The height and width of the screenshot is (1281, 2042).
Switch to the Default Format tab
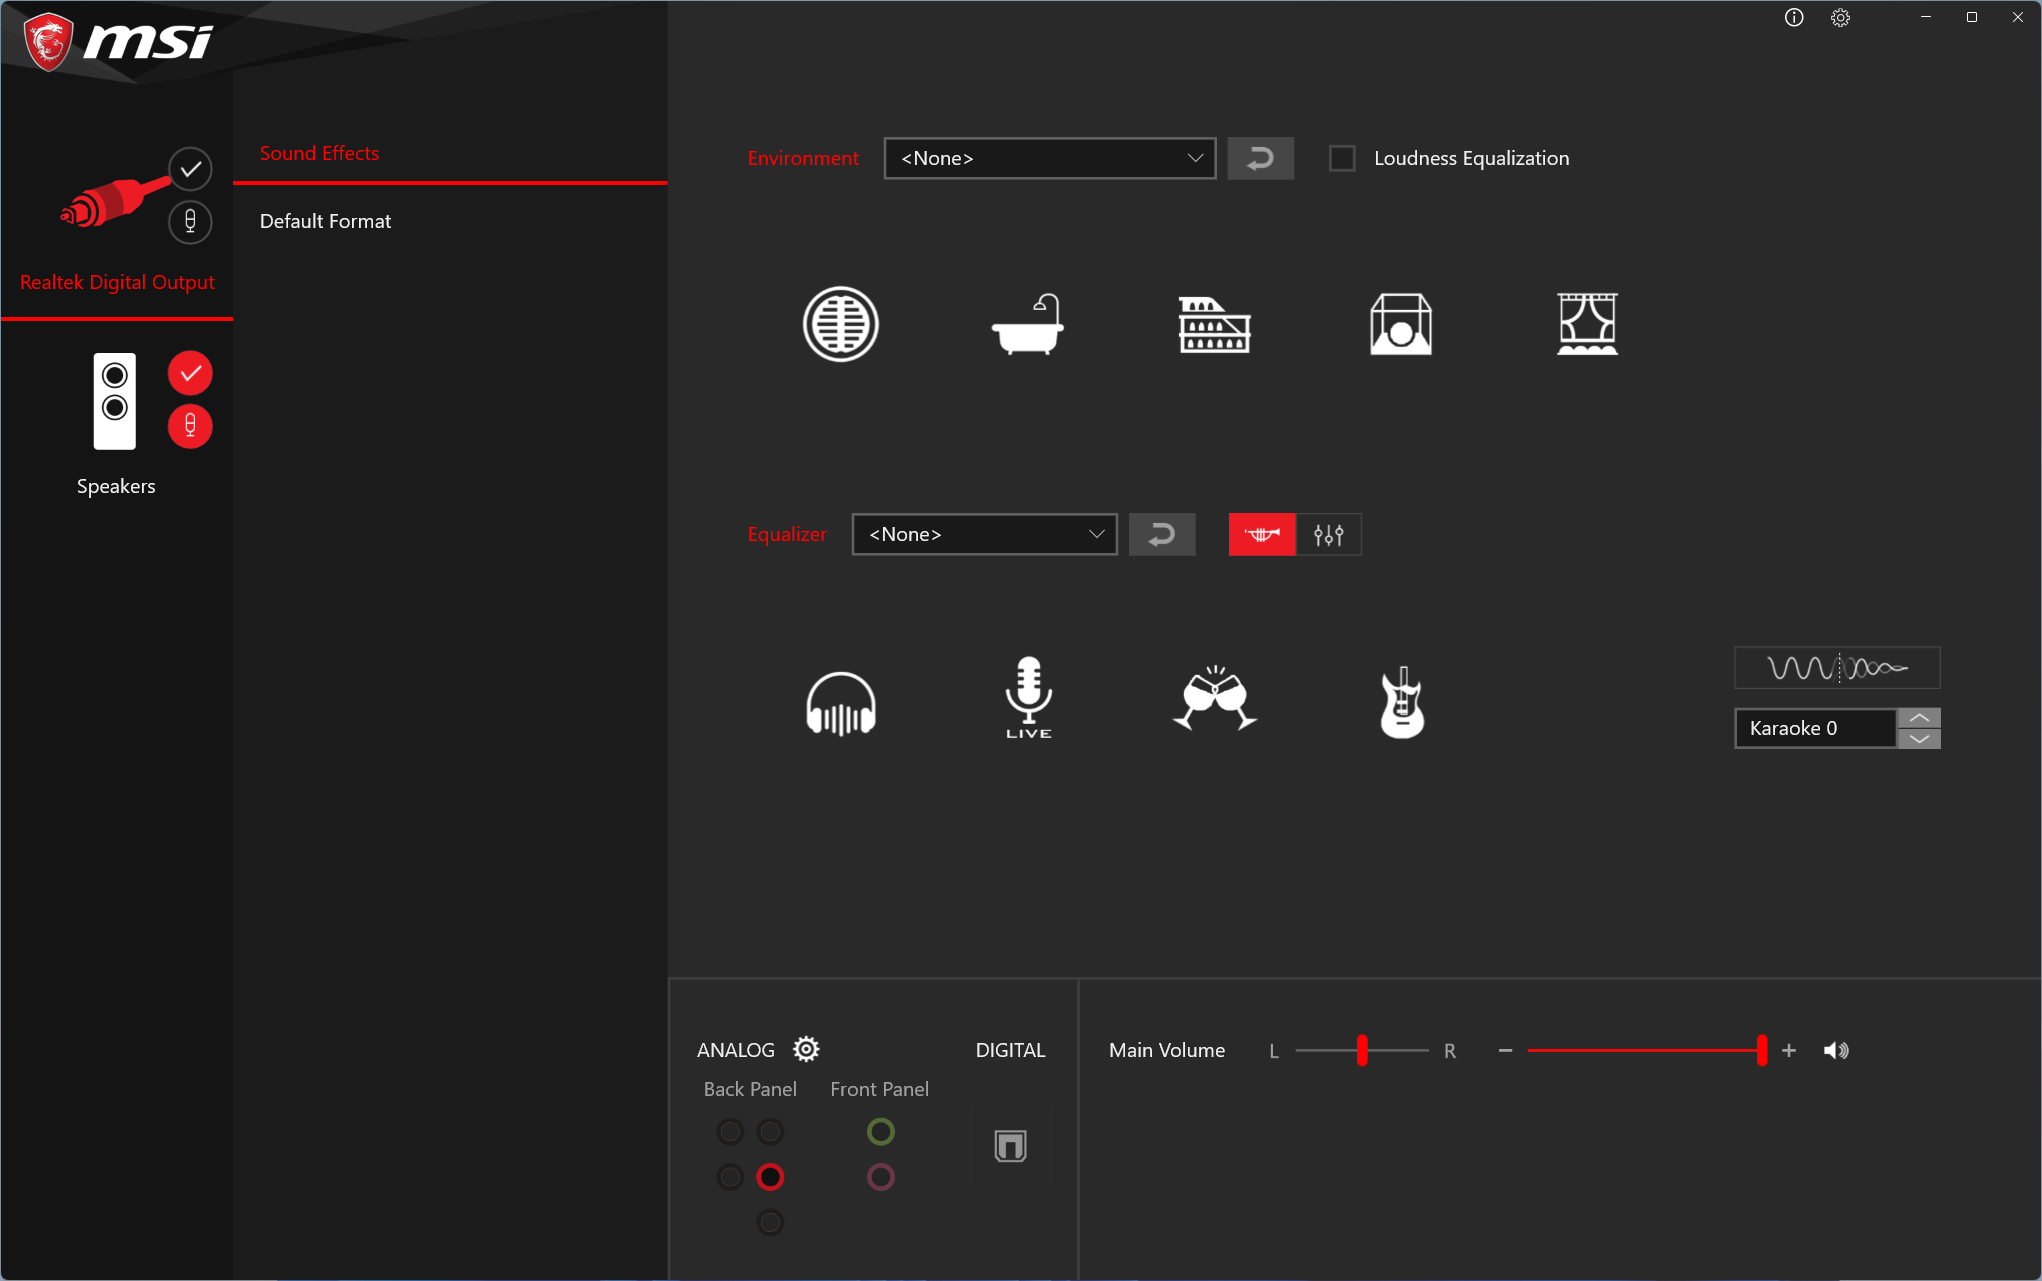click(326, 220)
